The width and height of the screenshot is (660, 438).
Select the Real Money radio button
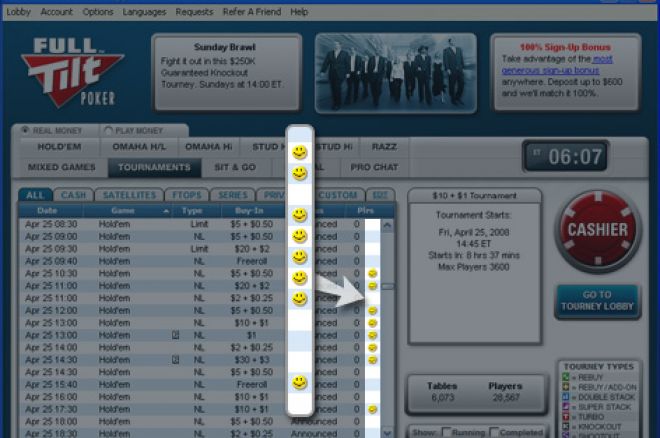[x=25, y=130]
